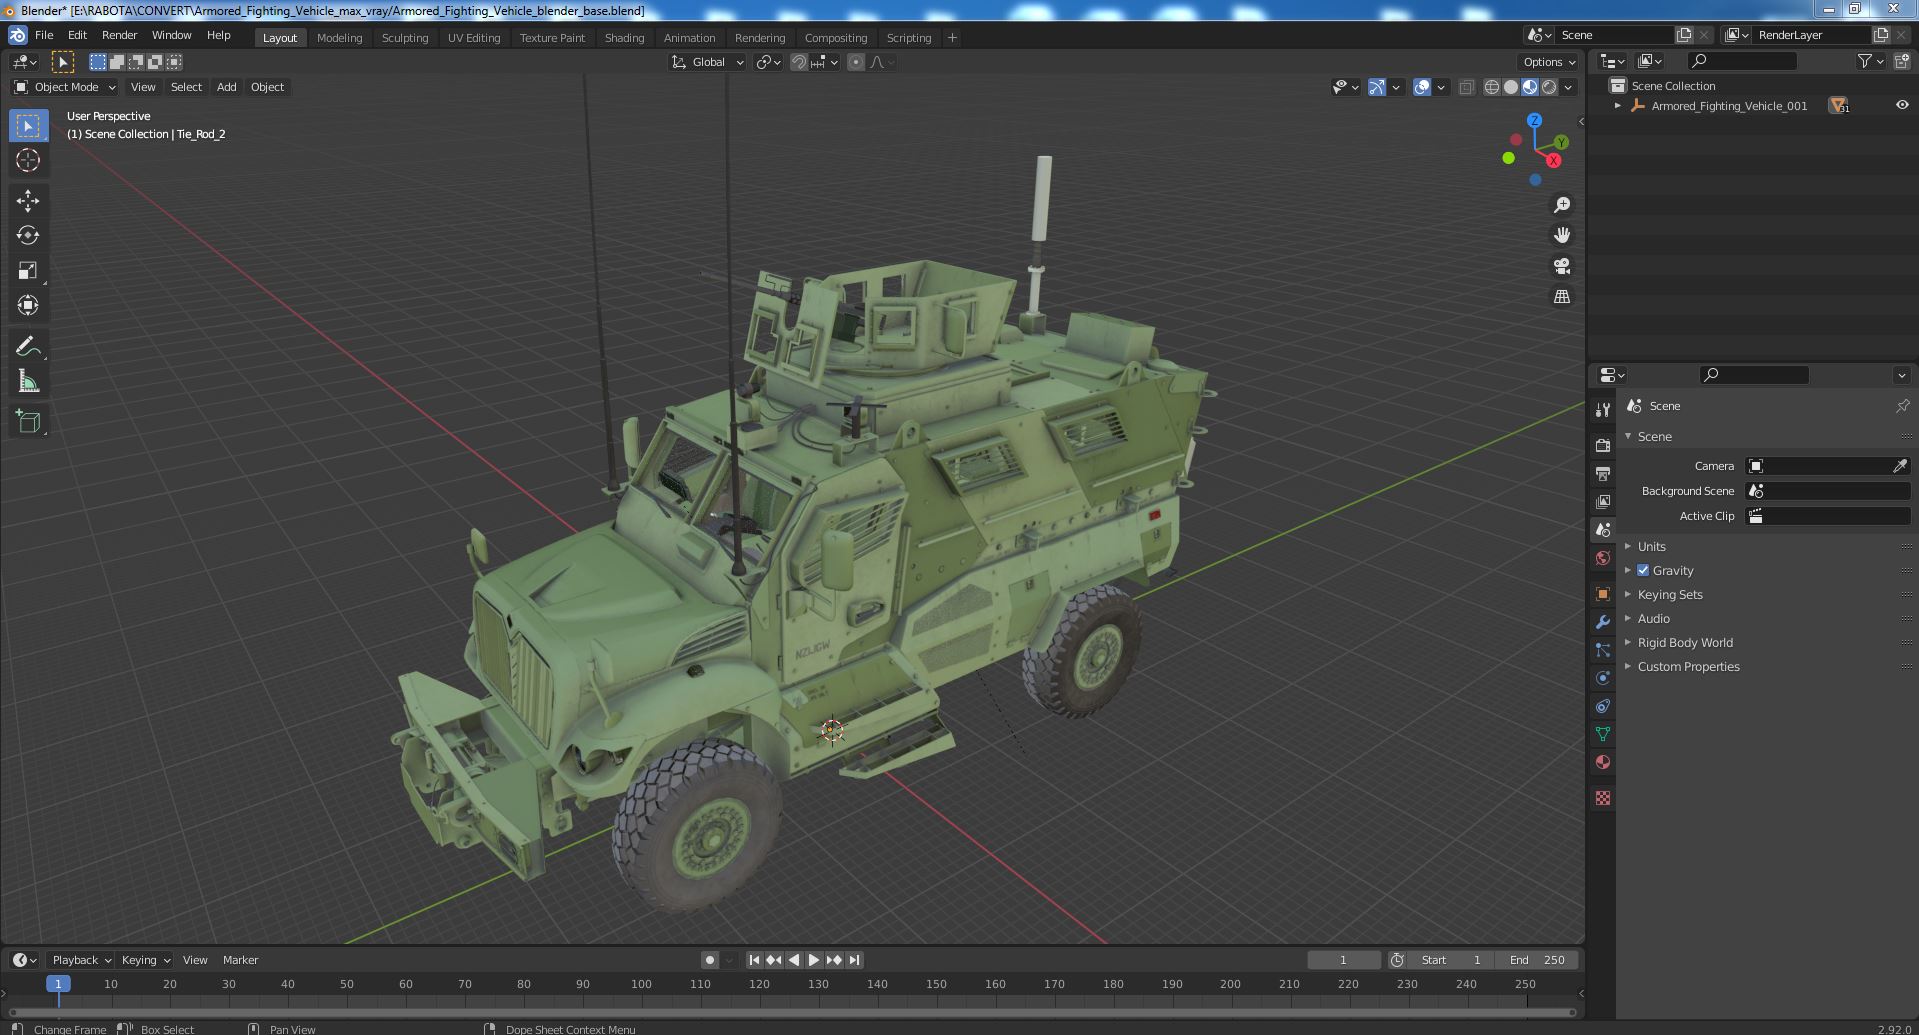Open the Options dropdown
Screen dimensions: 1919x1035
[1549, 62]
